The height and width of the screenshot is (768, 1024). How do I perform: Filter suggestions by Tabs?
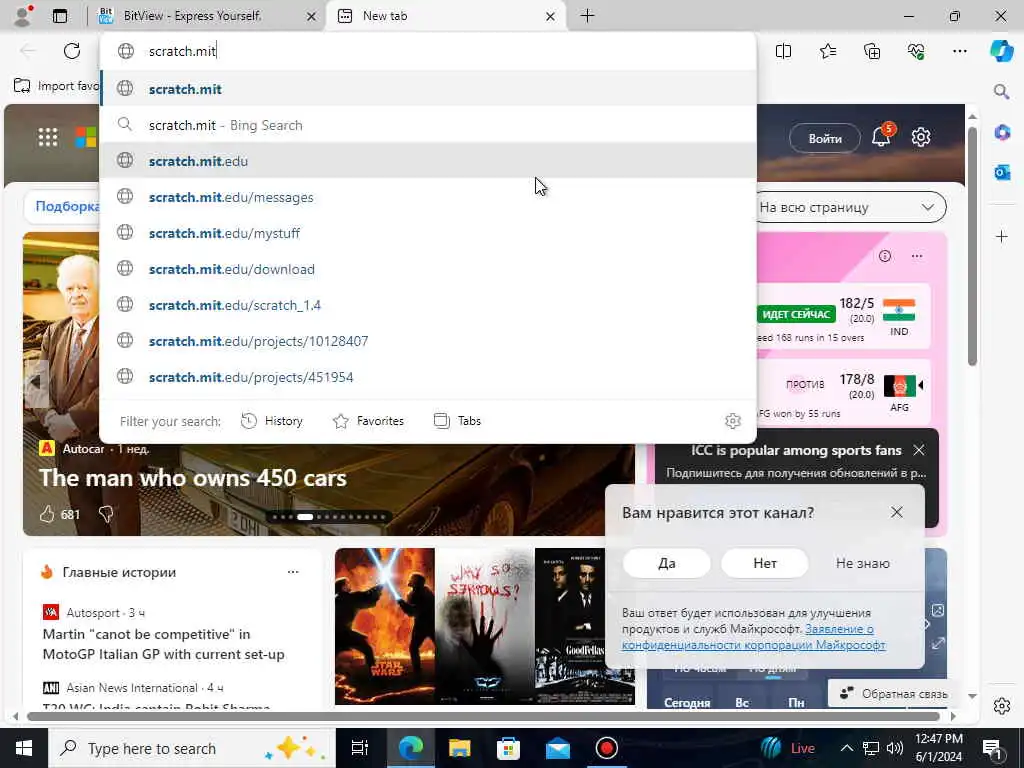457,421
